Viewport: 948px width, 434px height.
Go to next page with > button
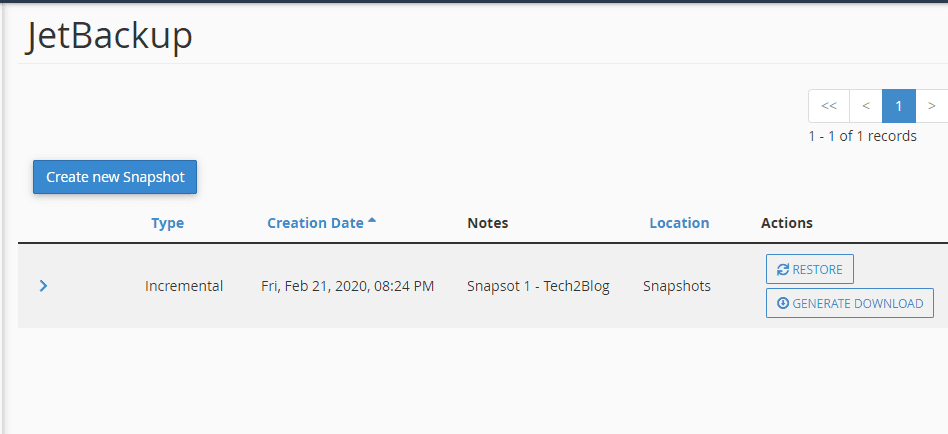pyautogui.click(x=932, y=106)
